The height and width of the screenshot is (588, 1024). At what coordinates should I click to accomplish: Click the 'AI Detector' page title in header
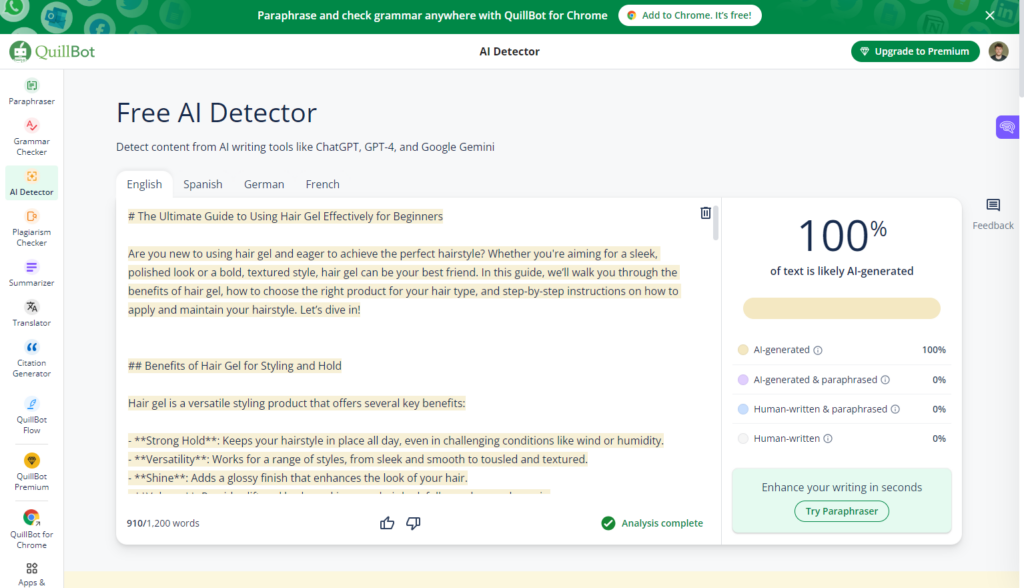tap(509, 51)
